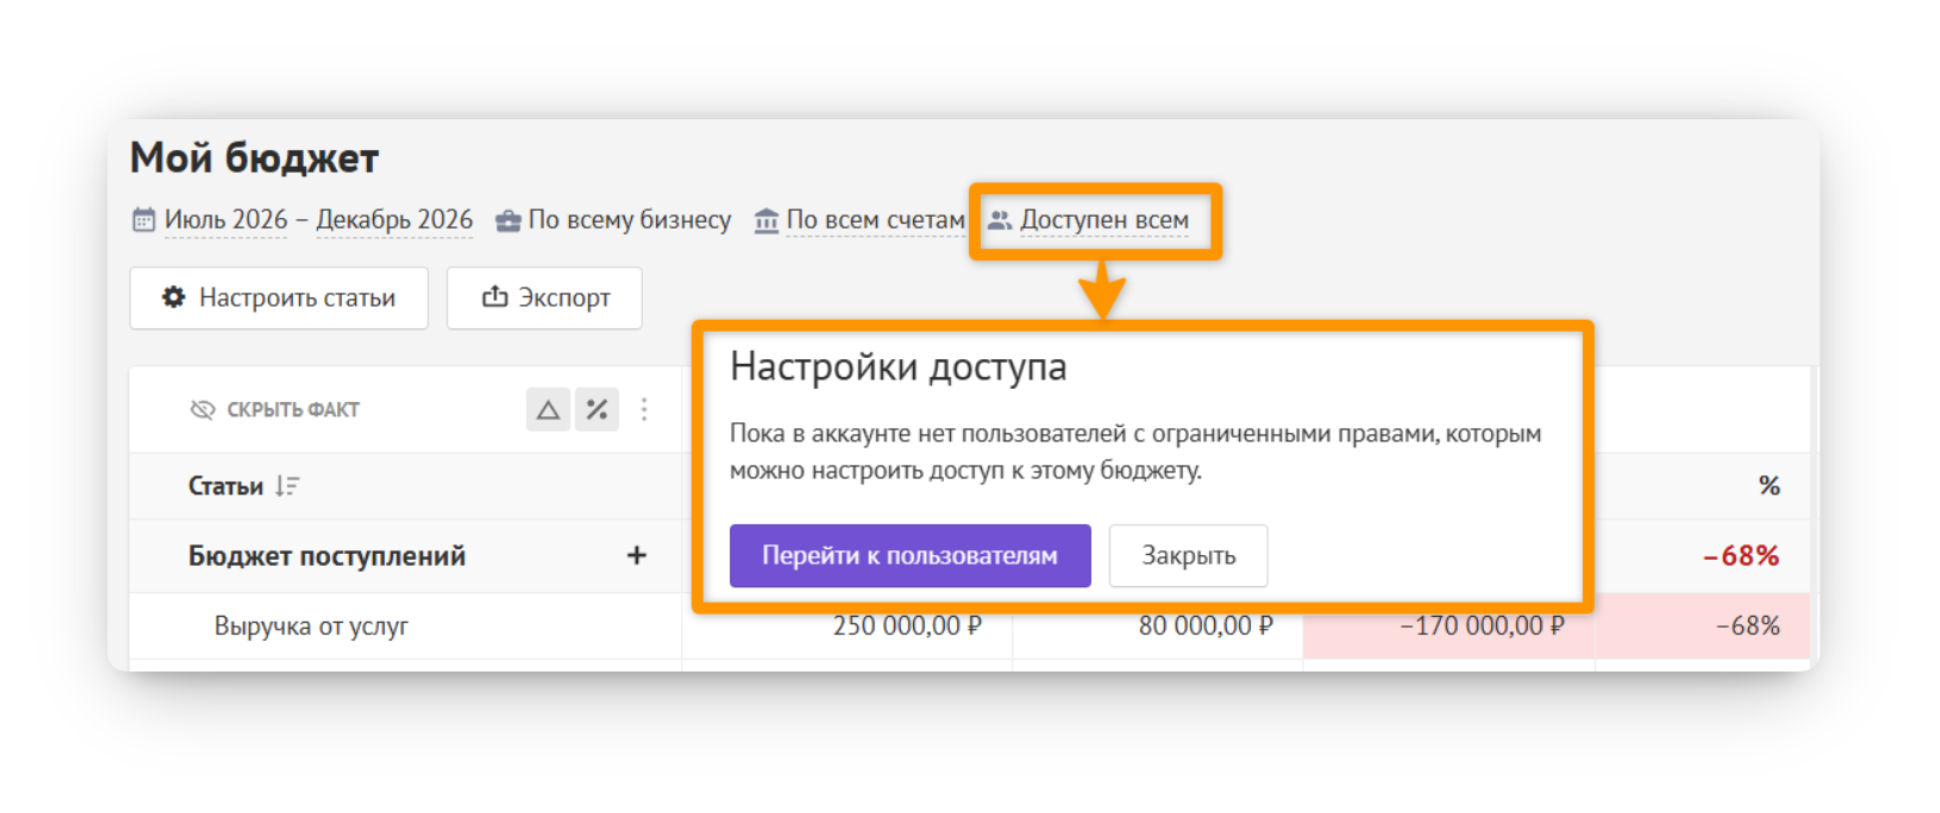Screen dimensions: 1940x813
Task: Open the Доступен всем access settings
Action: click(x=1104, y=219)
